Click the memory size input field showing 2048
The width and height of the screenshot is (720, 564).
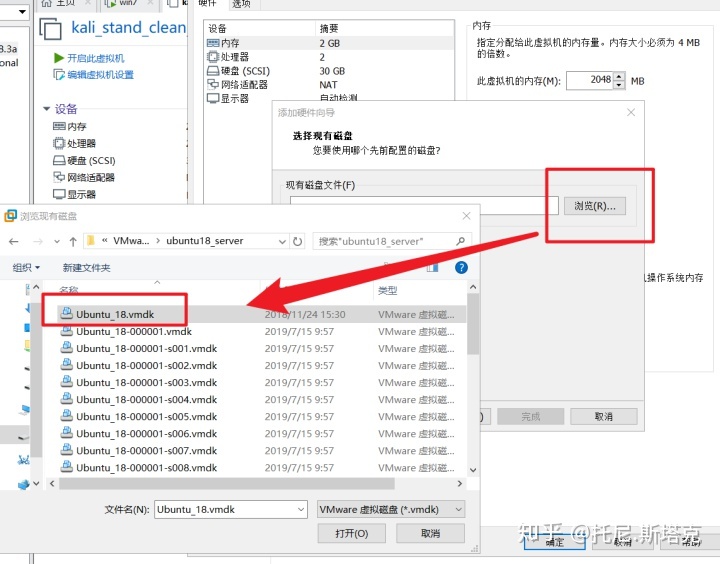pyautogui.click(x=590, y=80)
